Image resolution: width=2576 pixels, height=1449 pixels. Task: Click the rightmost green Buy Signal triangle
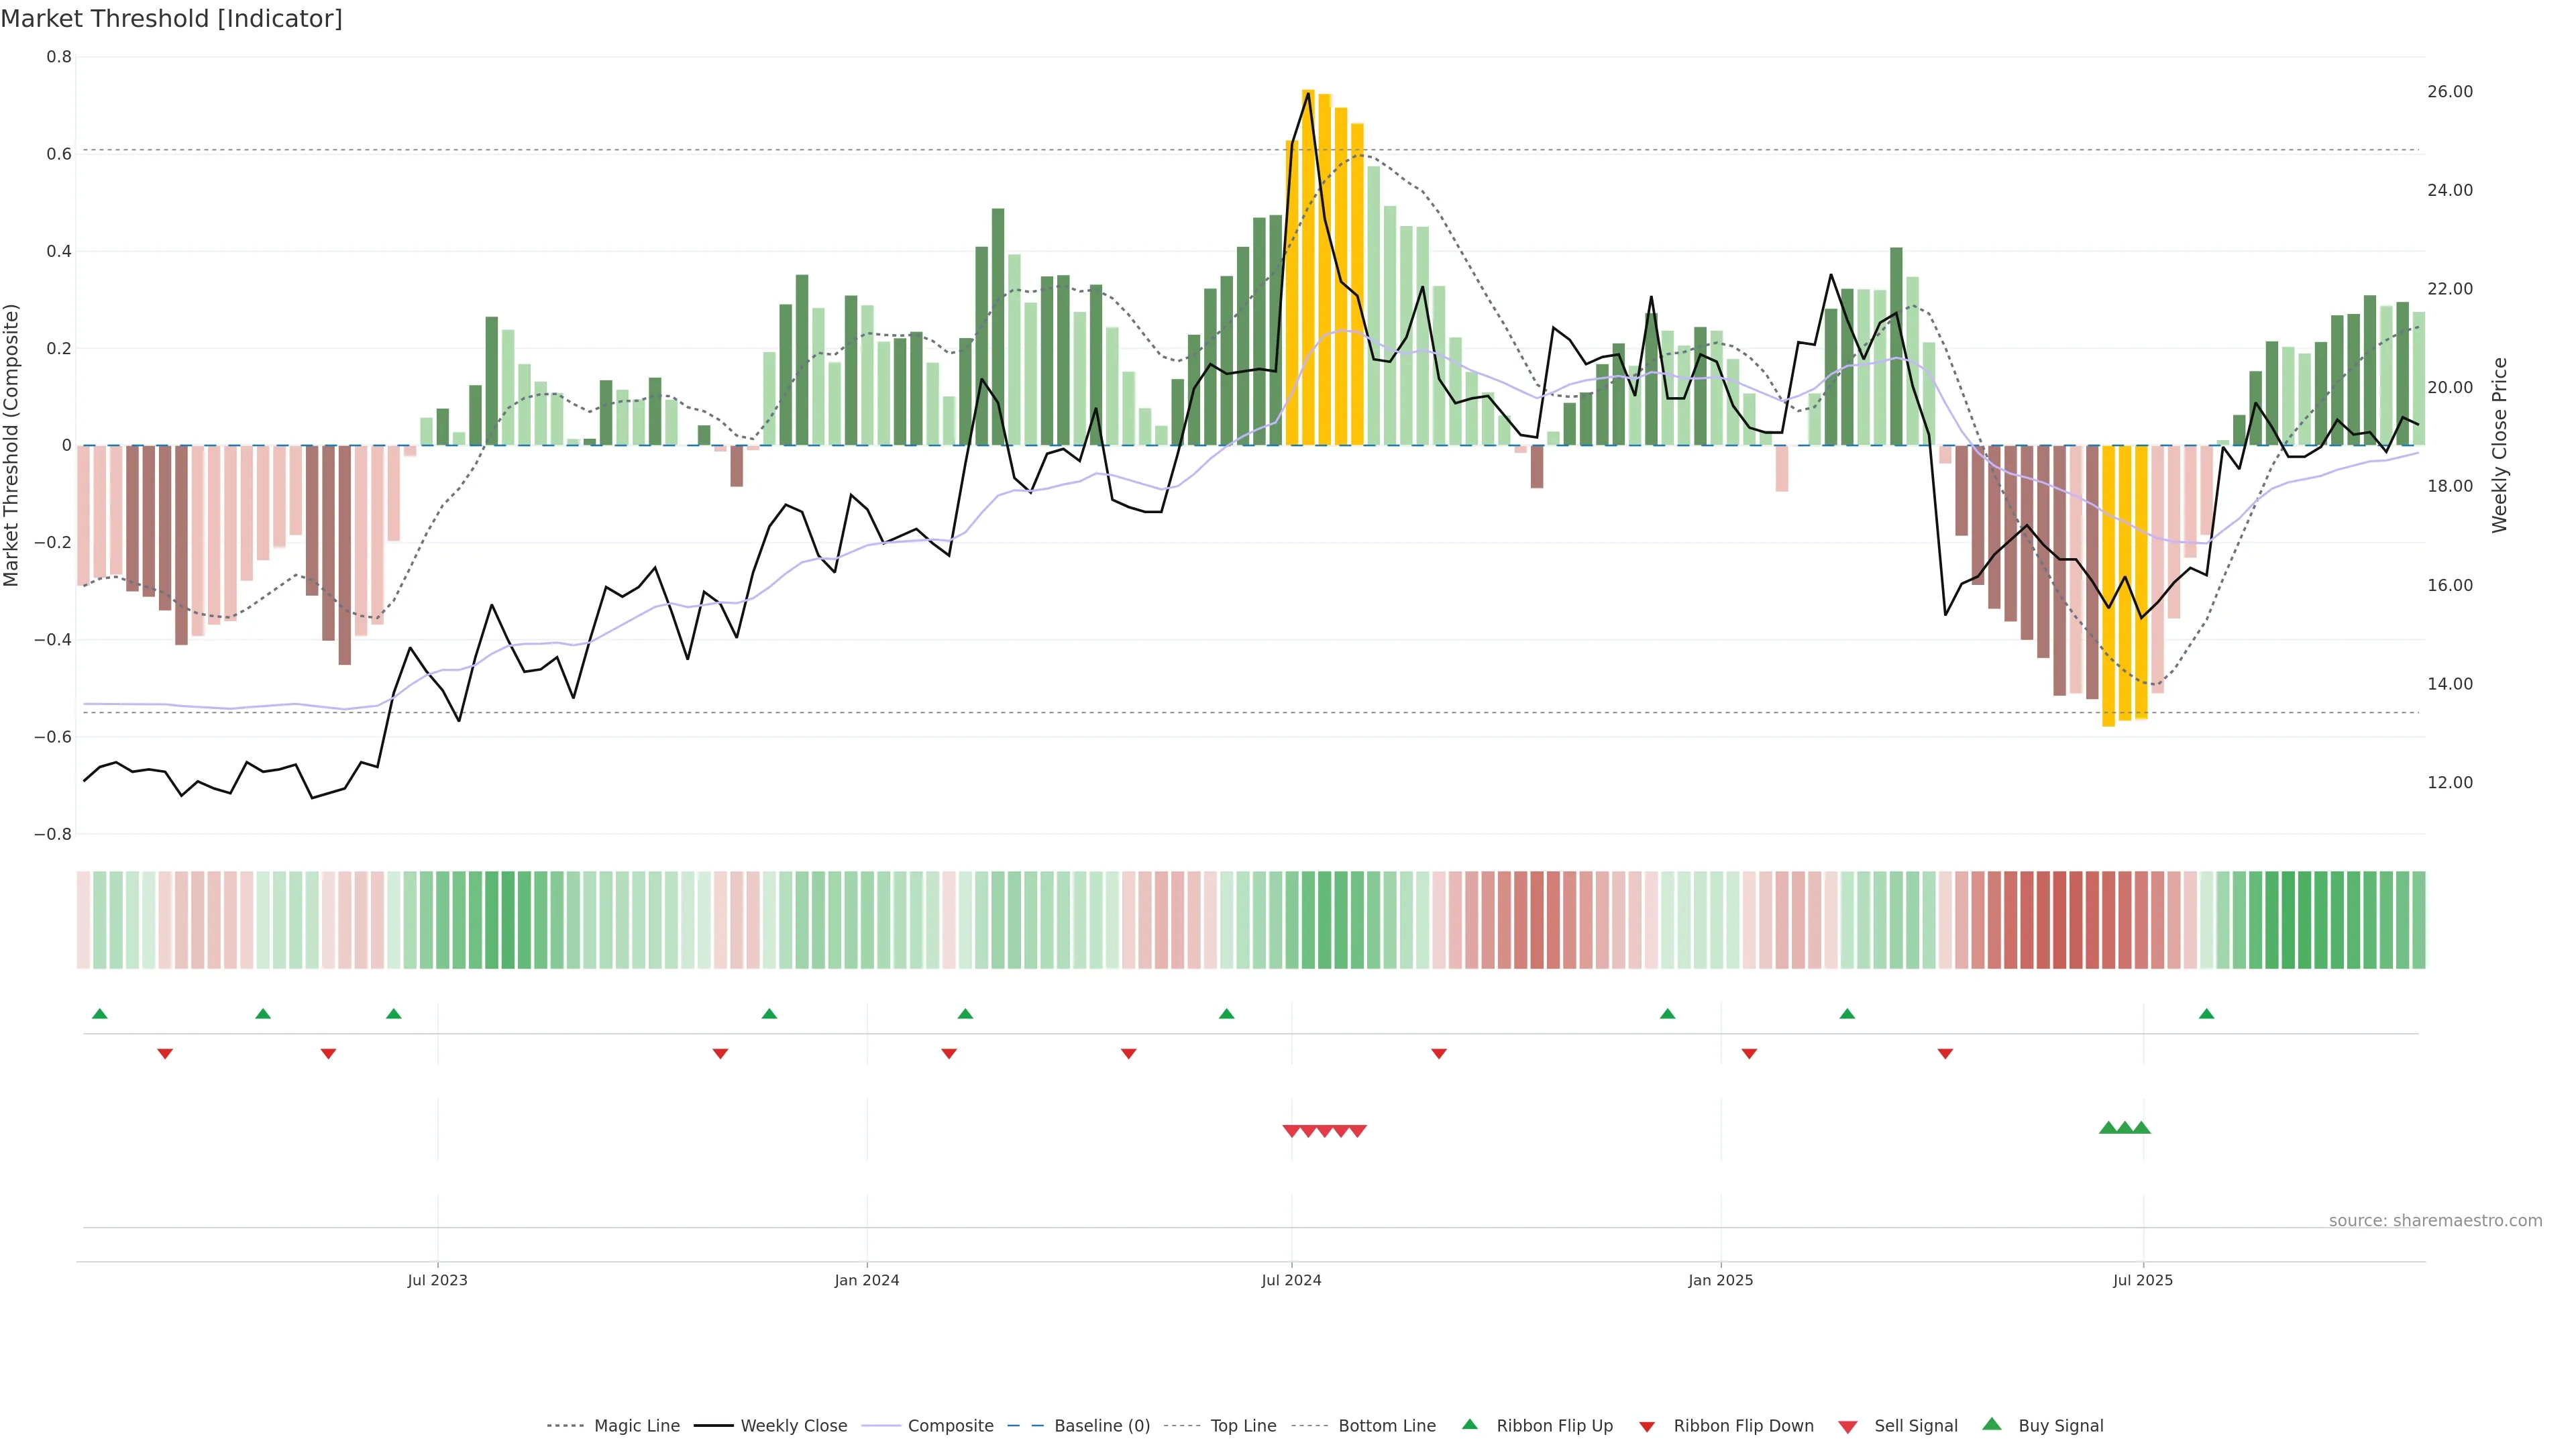click(2141, 1128)
